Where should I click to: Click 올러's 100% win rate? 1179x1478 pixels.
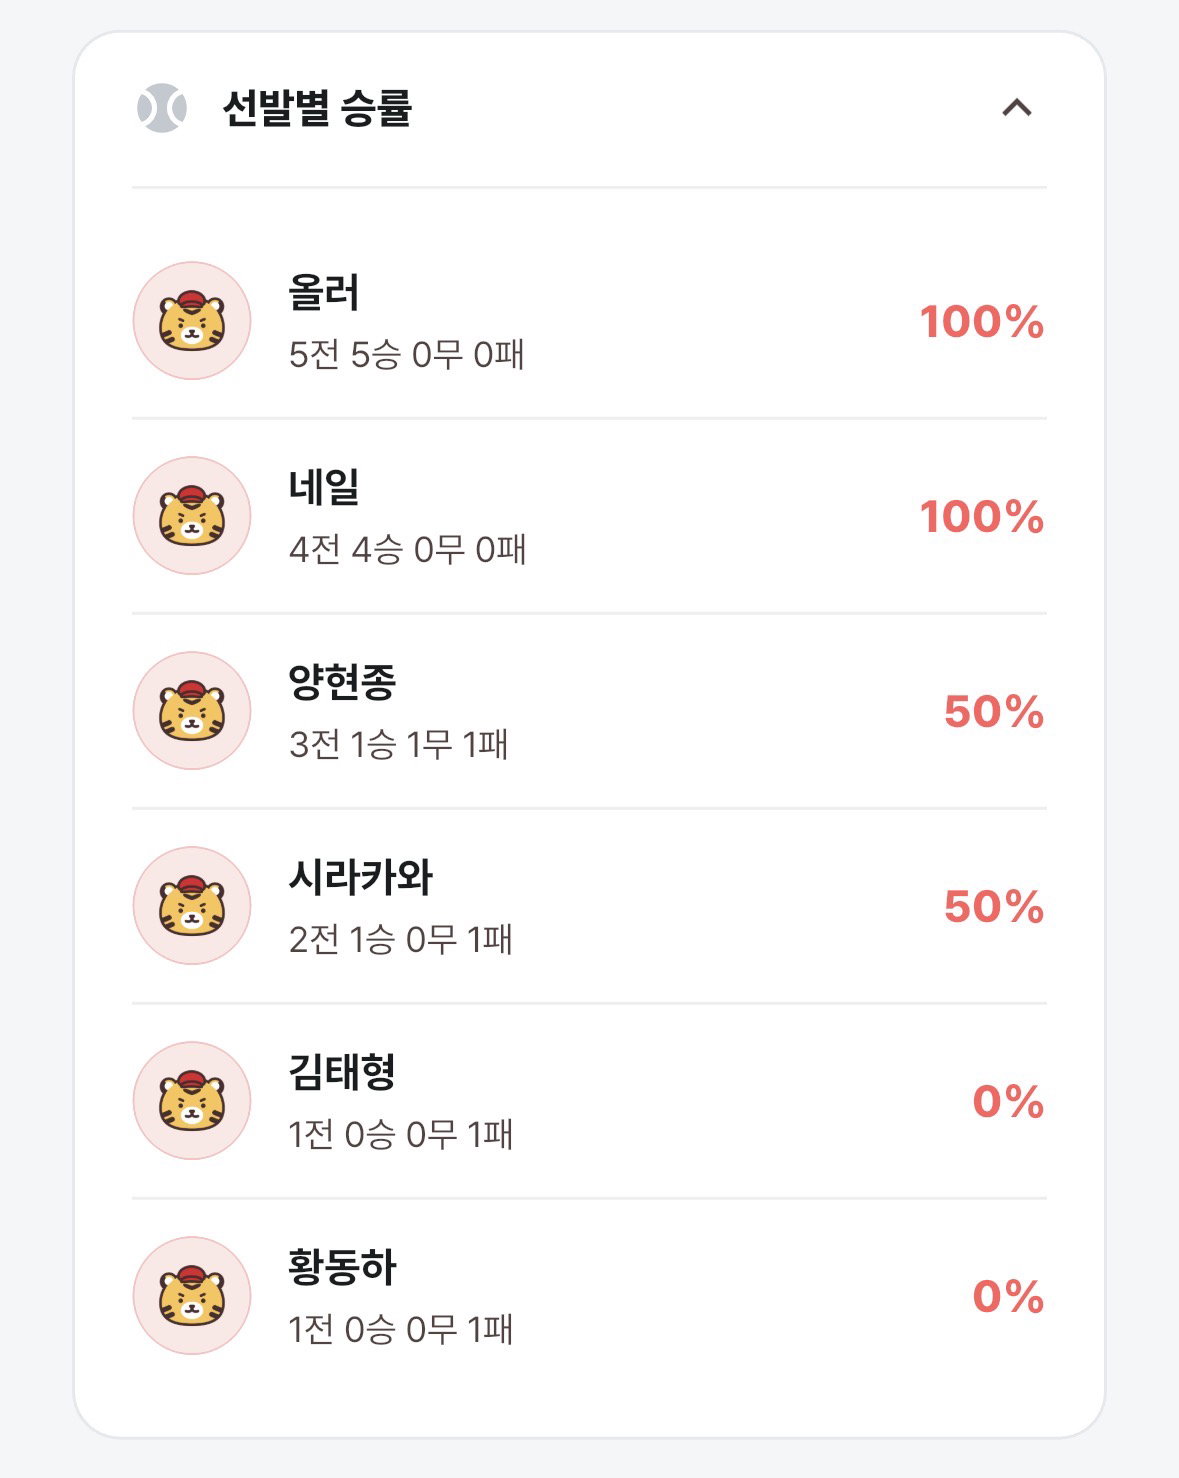[982, 322]
